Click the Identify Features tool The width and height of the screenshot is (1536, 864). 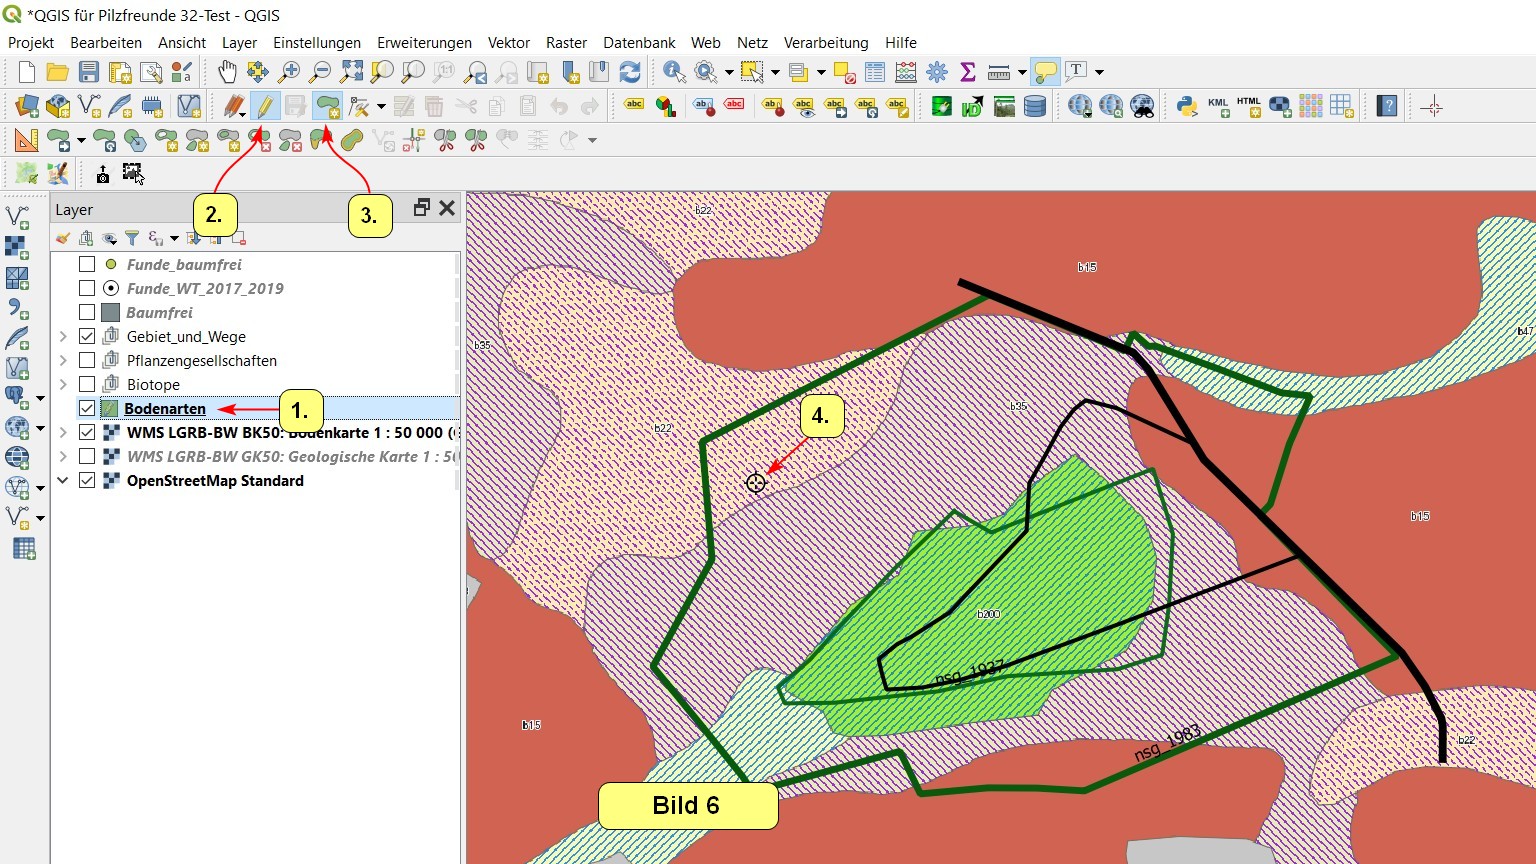(674, 72)
